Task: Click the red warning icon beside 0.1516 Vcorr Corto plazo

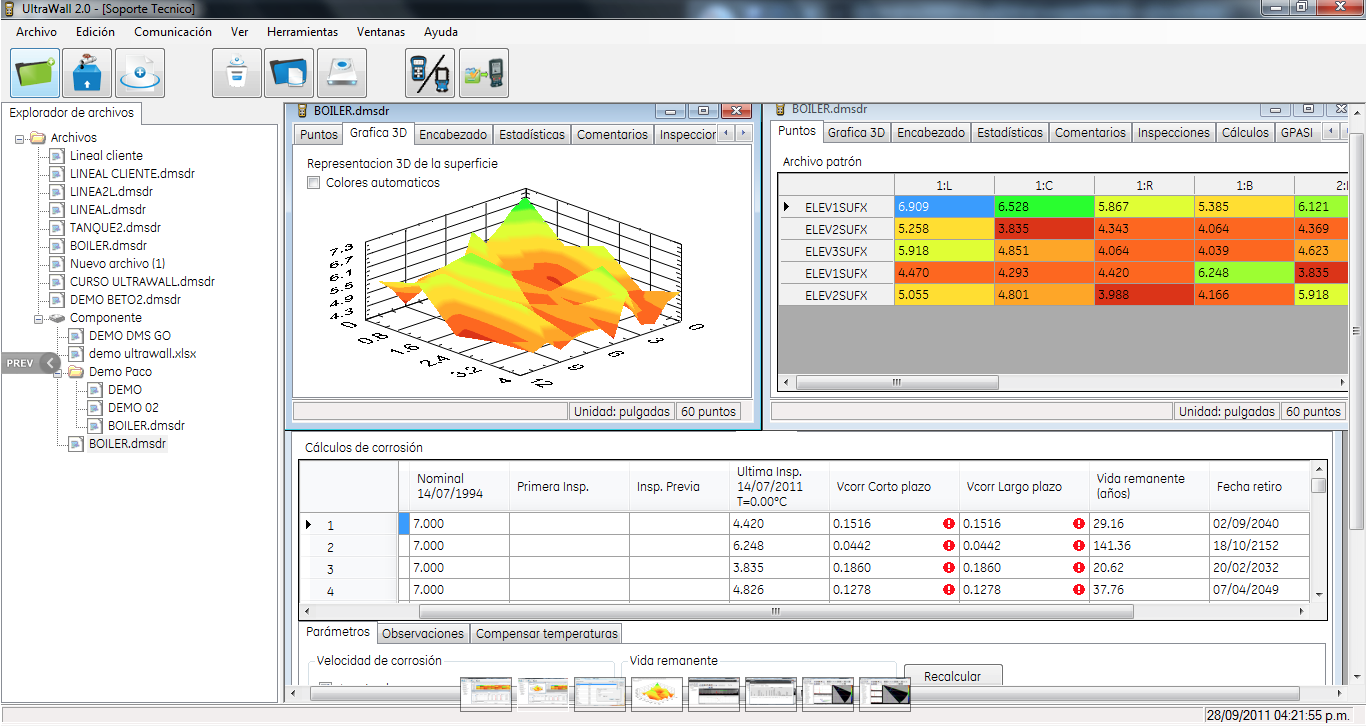Action: 948,524
